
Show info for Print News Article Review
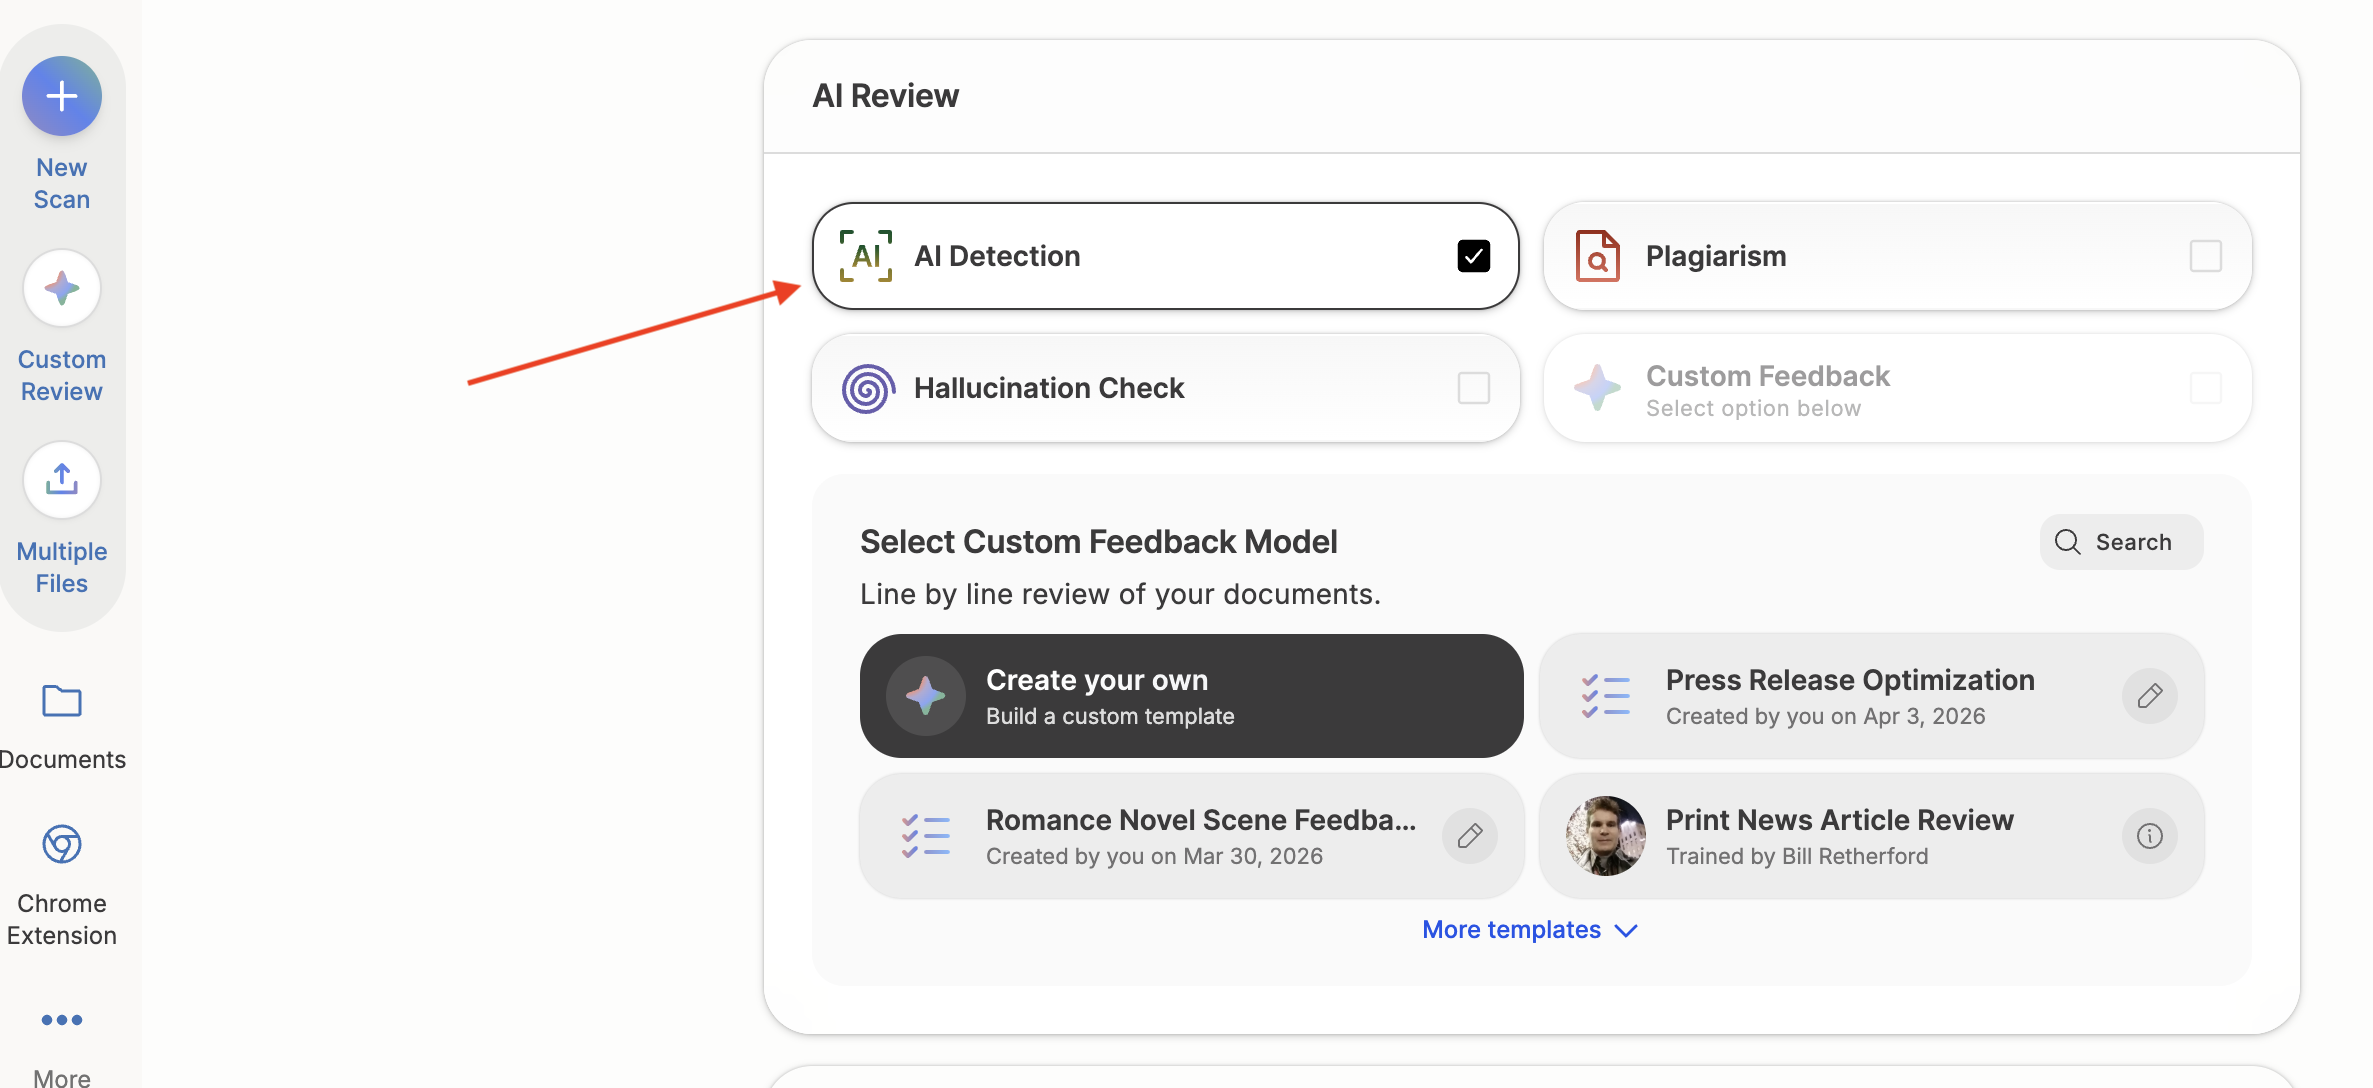click(x=2149, y=836)
